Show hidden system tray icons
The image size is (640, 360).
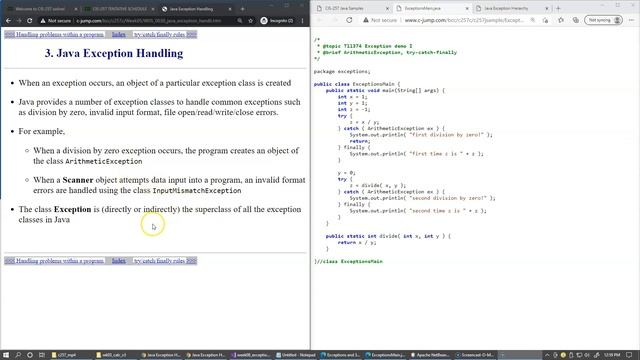tap(547, 355)
